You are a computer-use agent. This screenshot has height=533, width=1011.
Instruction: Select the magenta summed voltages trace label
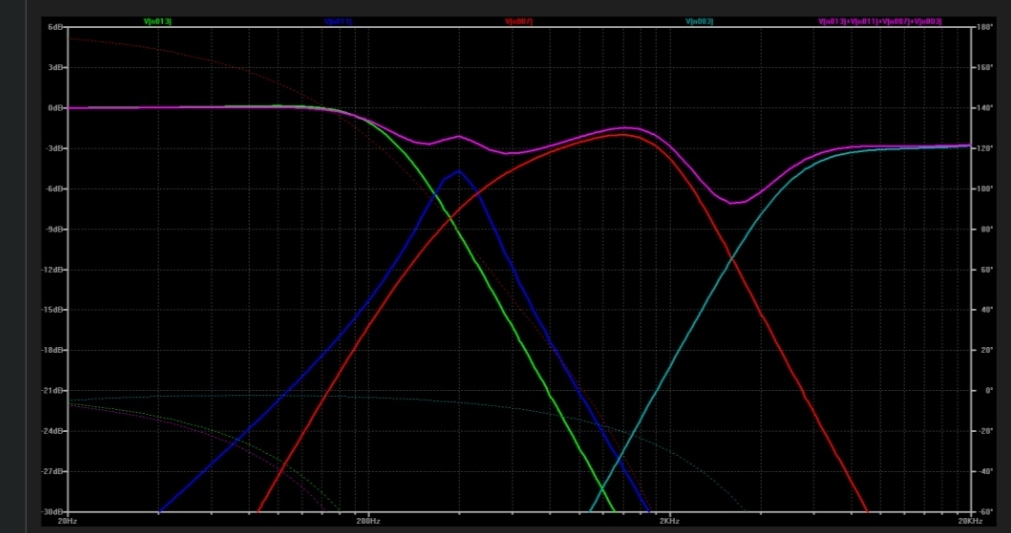pos(880,22)
